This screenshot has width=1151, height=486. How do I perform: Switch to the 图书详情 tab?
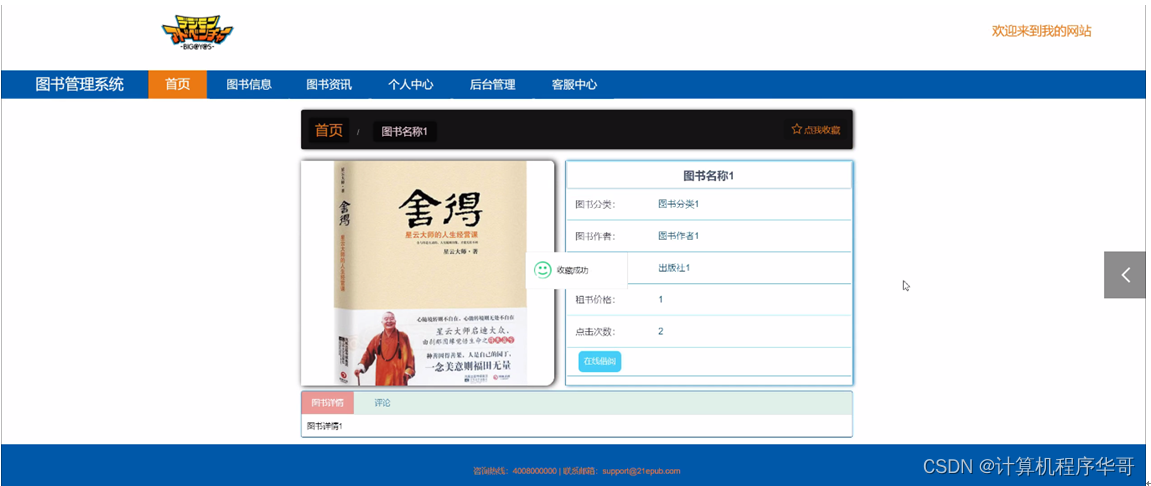coord(327,403)
